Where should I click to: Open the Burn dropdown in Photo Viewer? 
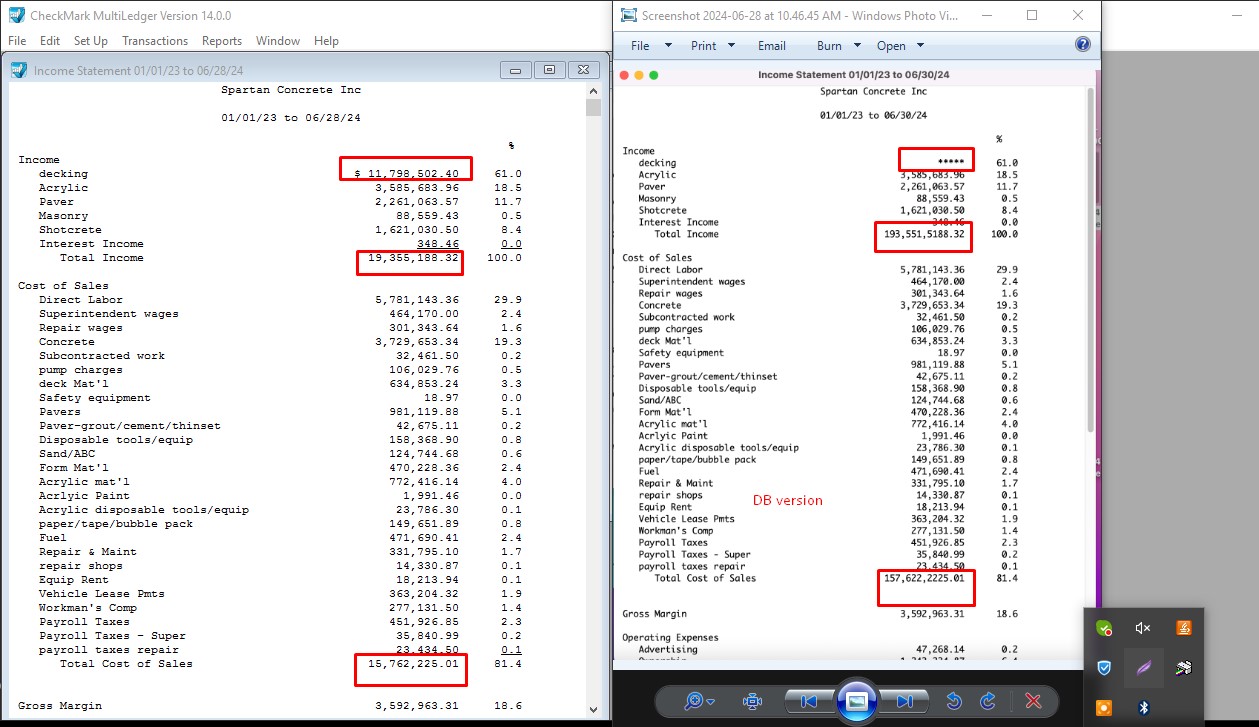point(838,45)
